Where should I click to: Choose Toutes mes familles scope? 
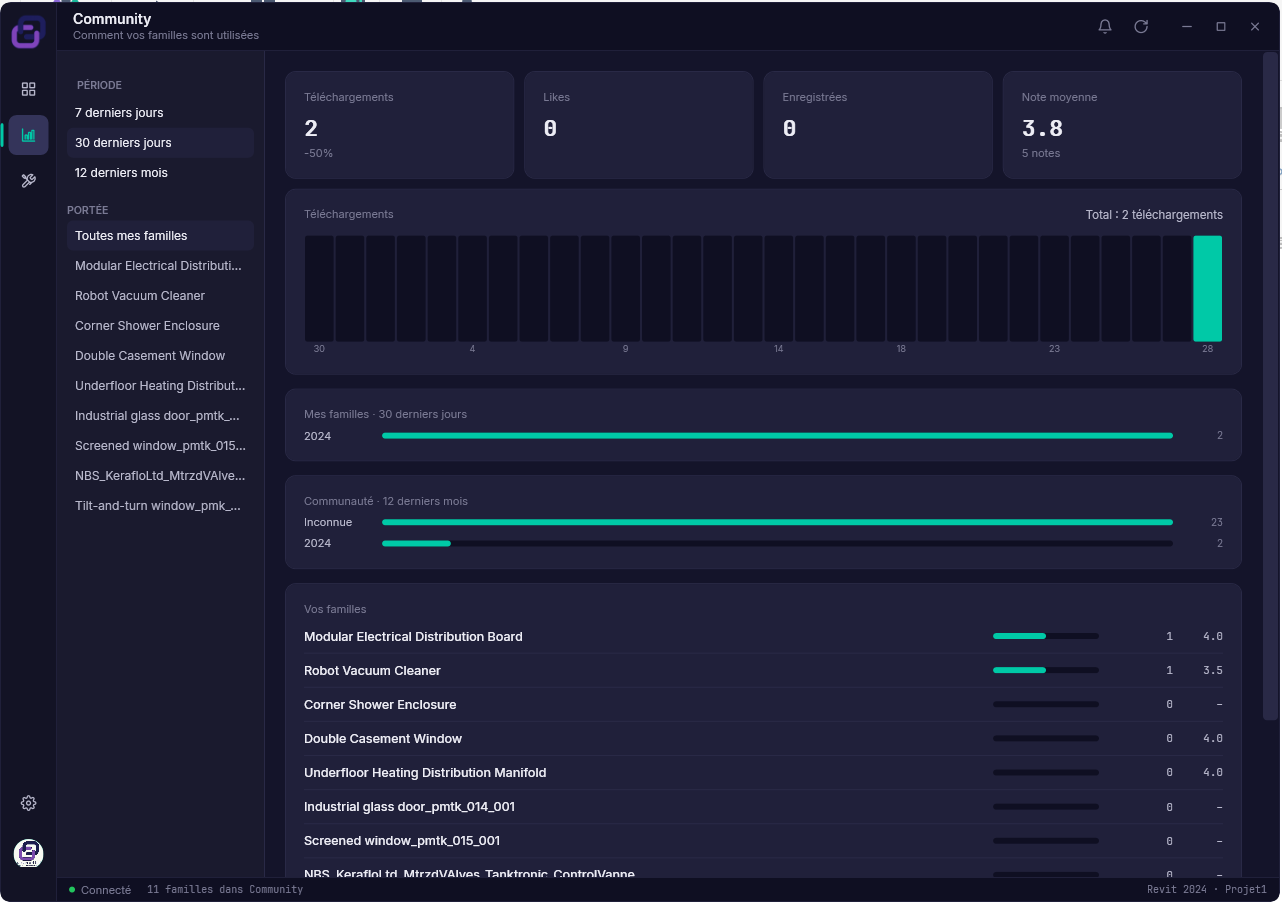tap(160, 236)
